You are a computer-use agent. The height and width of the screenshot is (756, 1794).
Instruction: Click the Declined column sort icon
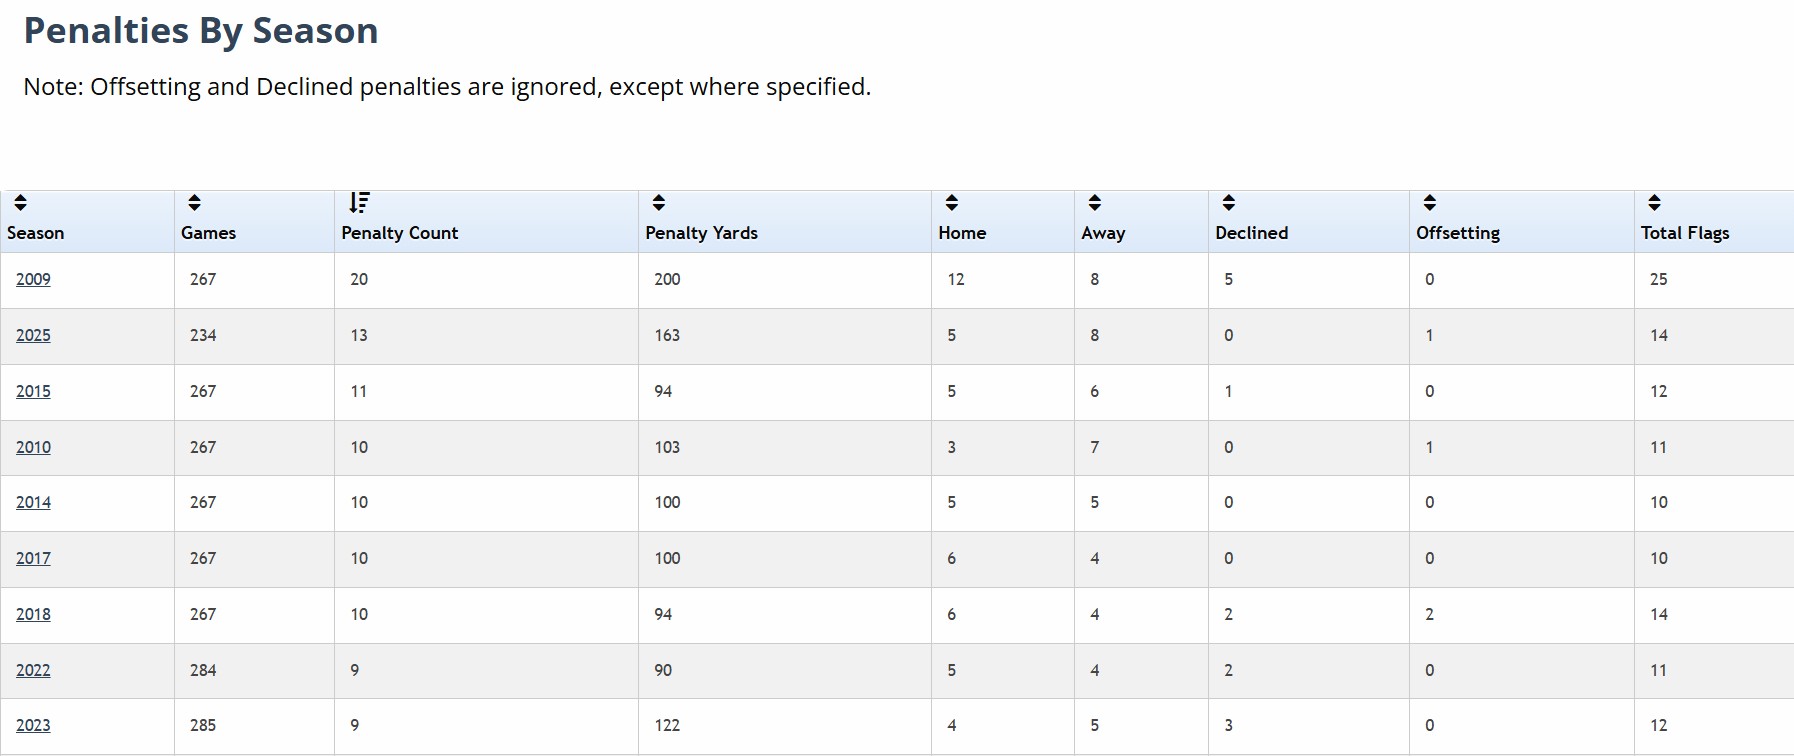(1229, 203)
